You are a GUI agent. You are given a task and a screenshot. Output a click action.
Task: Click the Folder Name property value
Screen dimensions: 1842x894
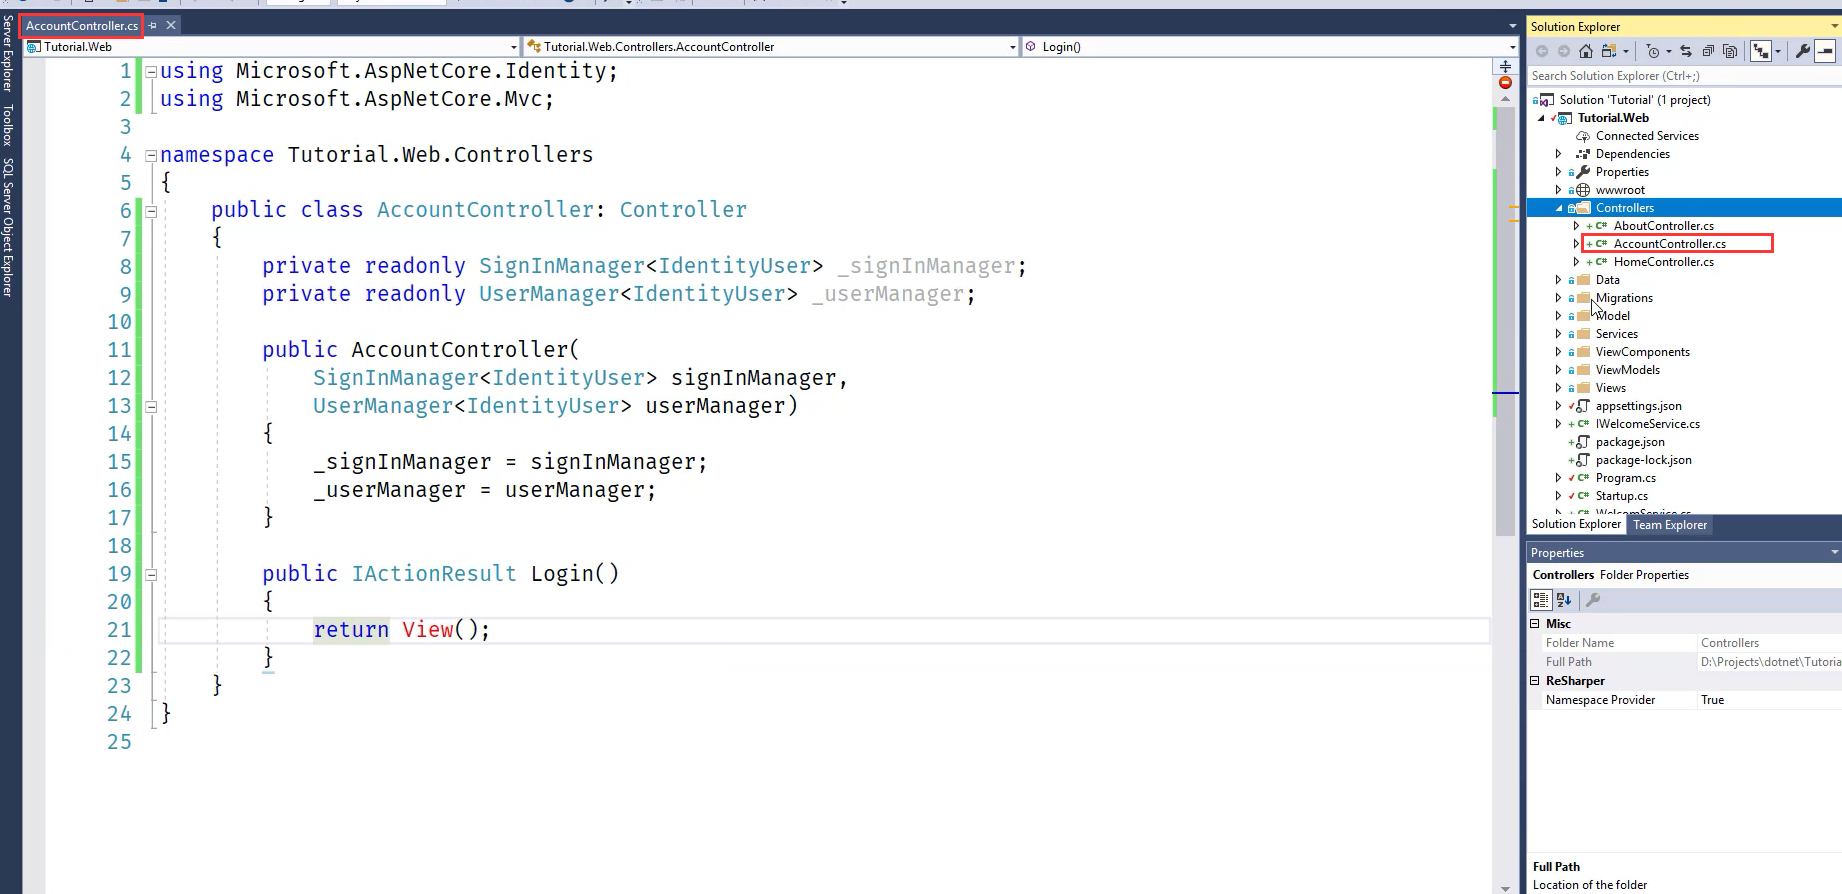pyautogui.click(x=1769, y=643)
